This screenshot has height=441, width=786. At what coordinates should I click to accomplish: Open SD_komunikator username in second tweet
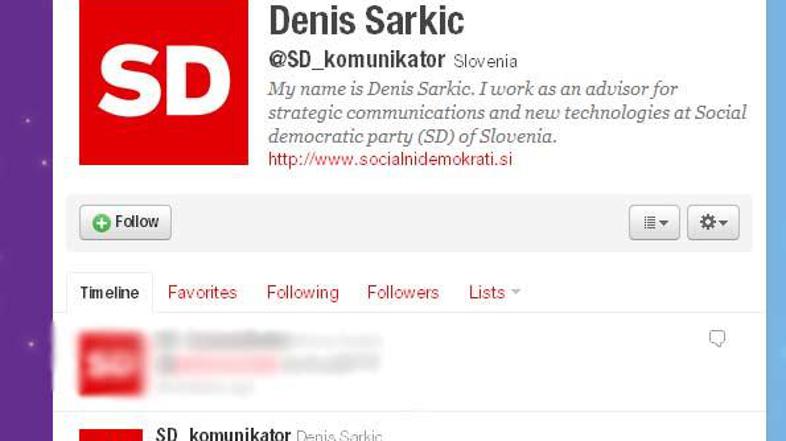[223, 434]
